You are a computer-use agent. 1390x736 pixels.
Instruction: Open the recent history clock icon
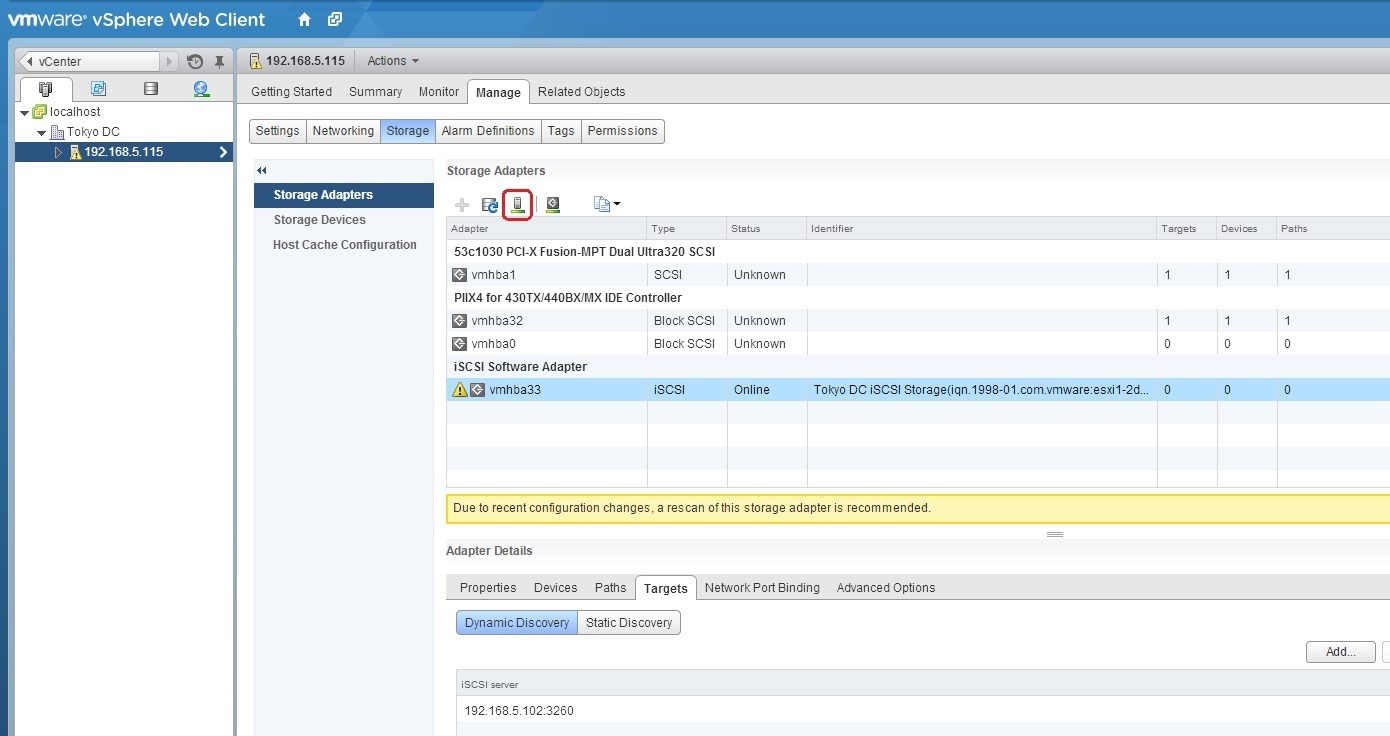click(x=195, y=62)
